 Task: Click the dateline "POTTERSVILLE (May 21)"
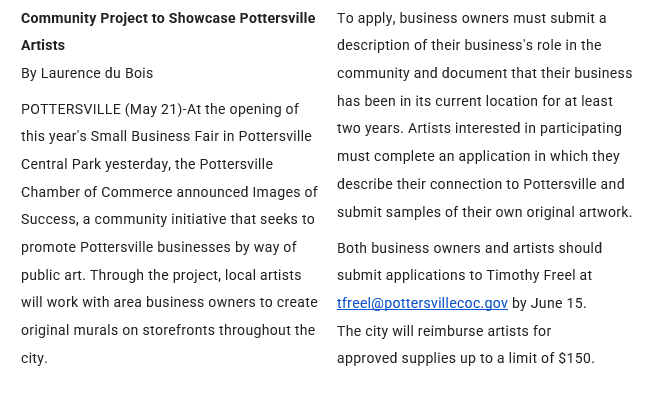click(x=100, y=109)
